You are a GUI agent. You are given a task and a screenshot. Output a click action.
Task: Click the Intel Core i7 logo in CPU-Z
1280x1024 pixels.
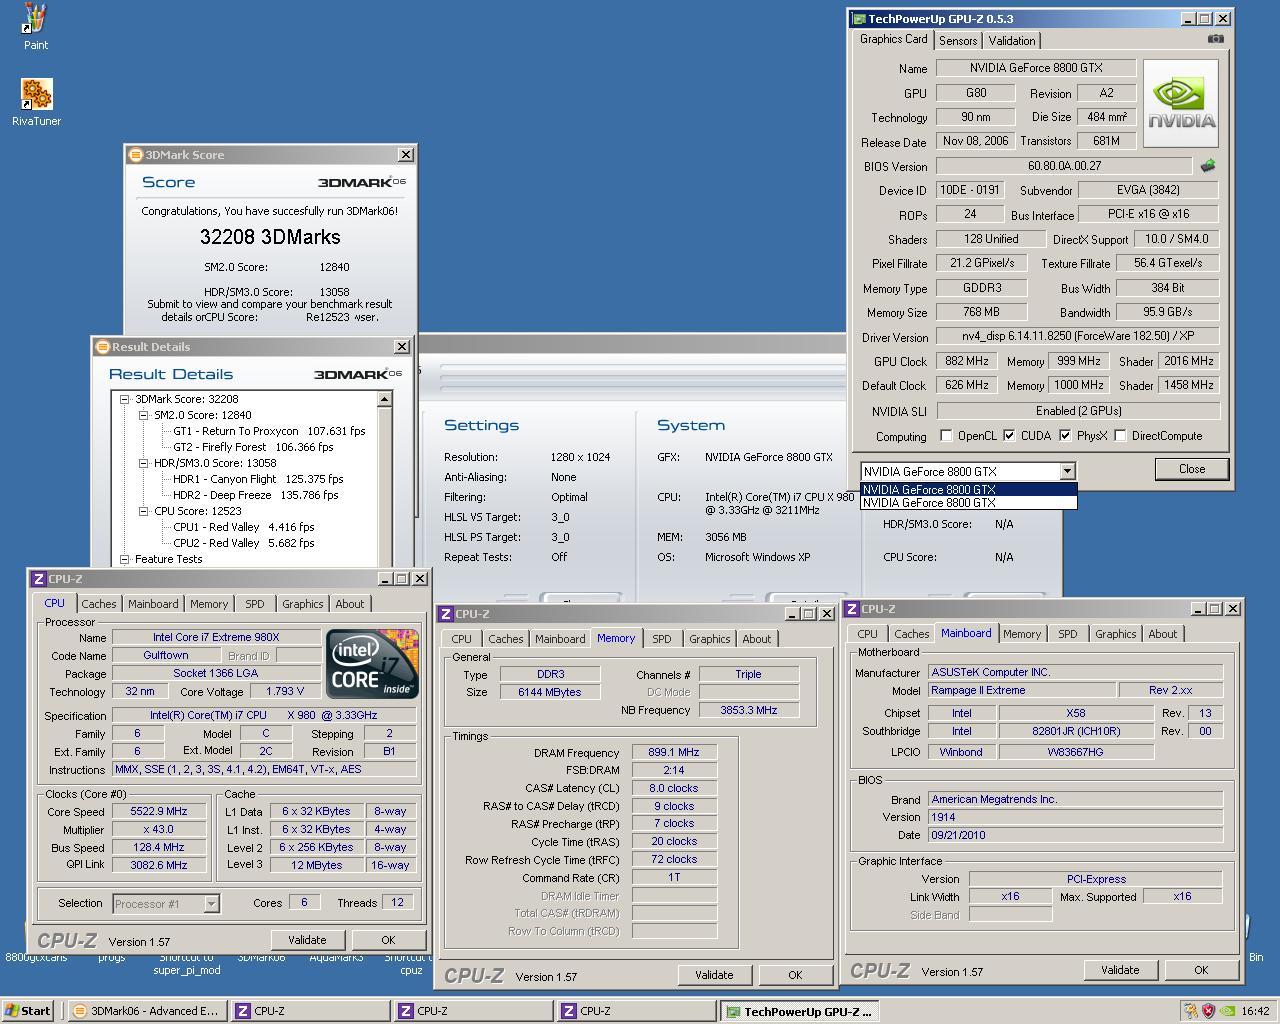[372, 664]
